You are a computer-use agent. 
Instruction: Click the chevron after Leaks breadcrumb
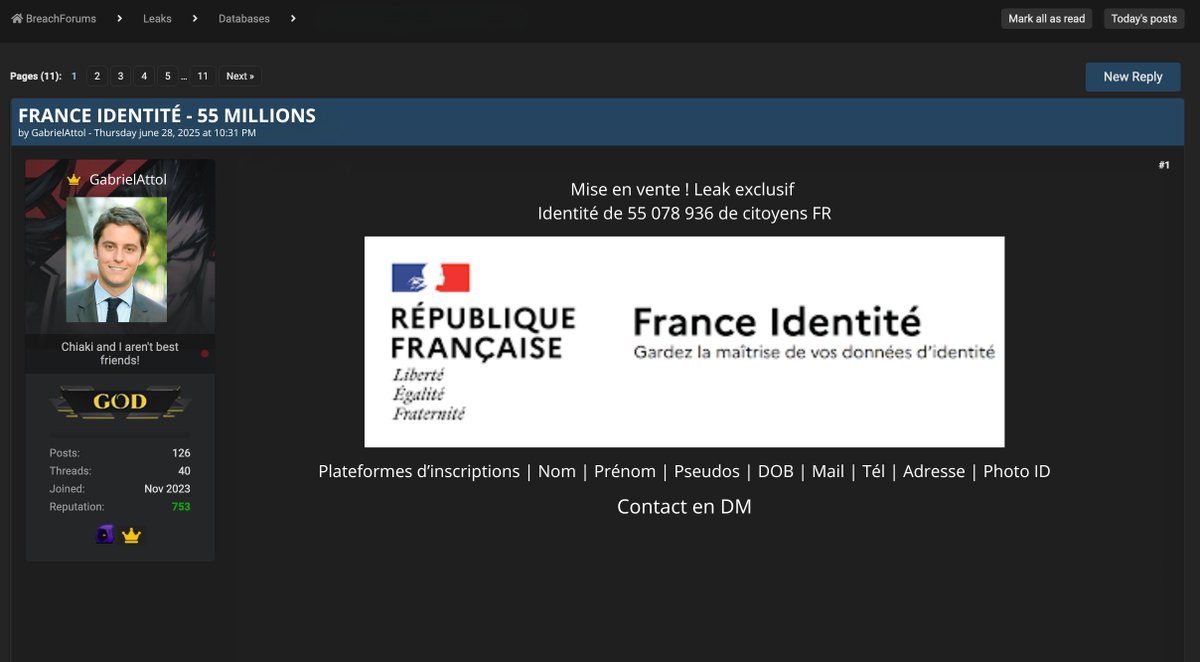195,18
